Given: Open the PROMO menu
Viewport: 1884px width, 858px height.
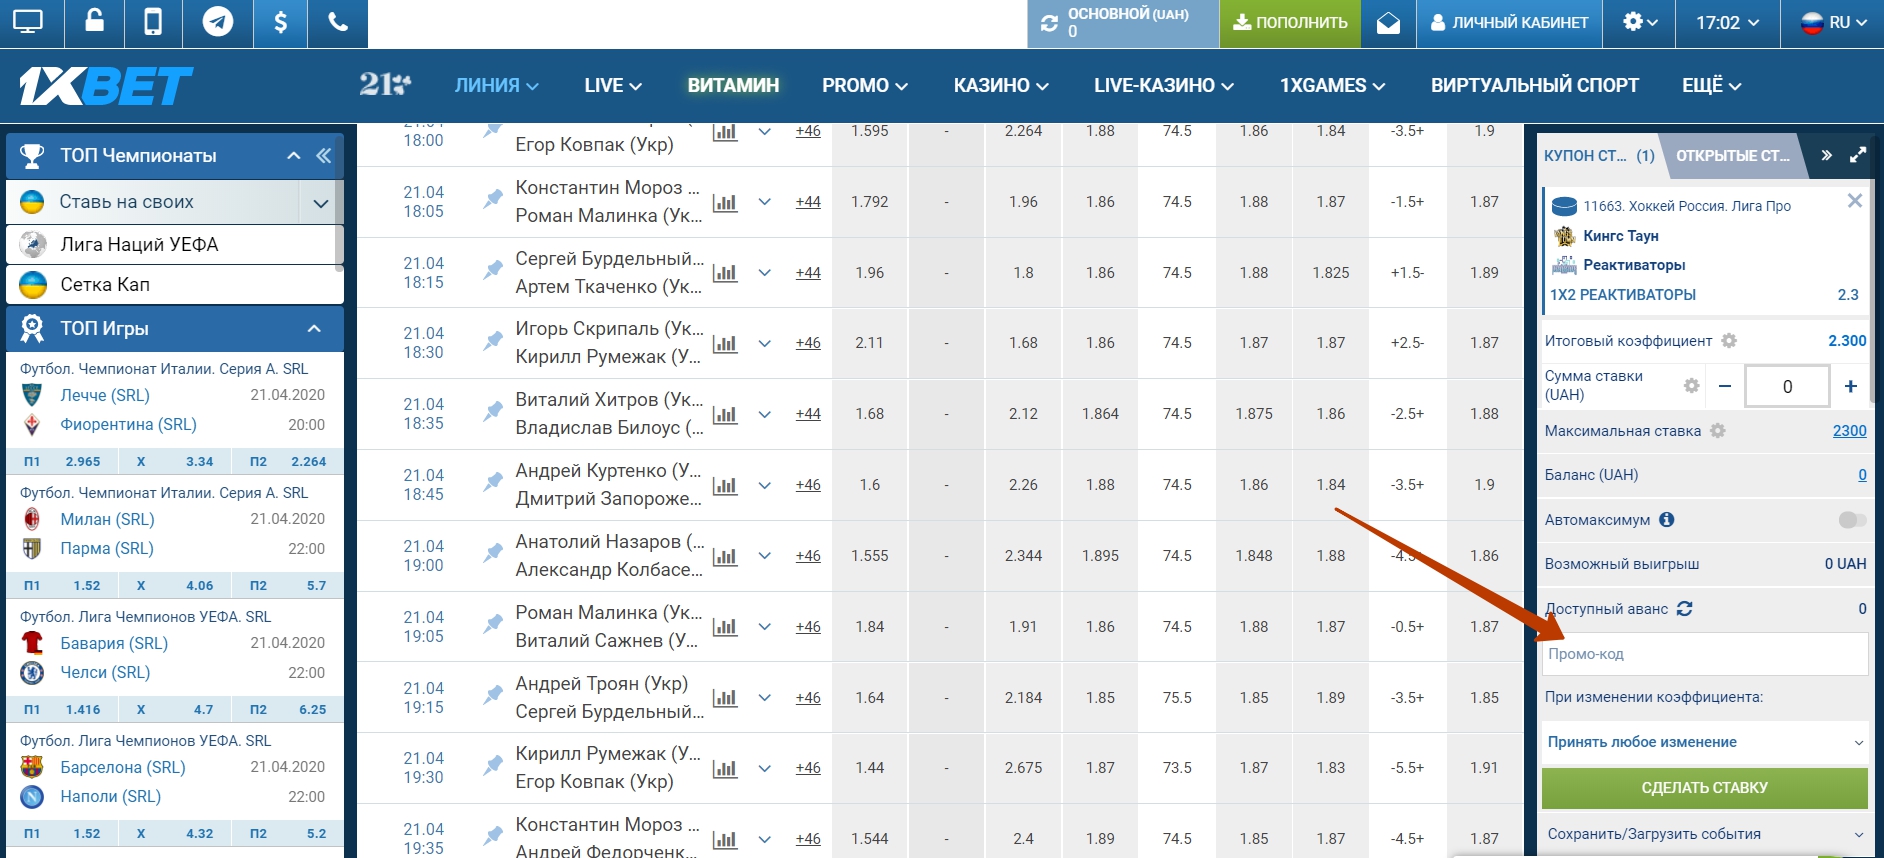Looking at the screenshot, I should 865,86.
